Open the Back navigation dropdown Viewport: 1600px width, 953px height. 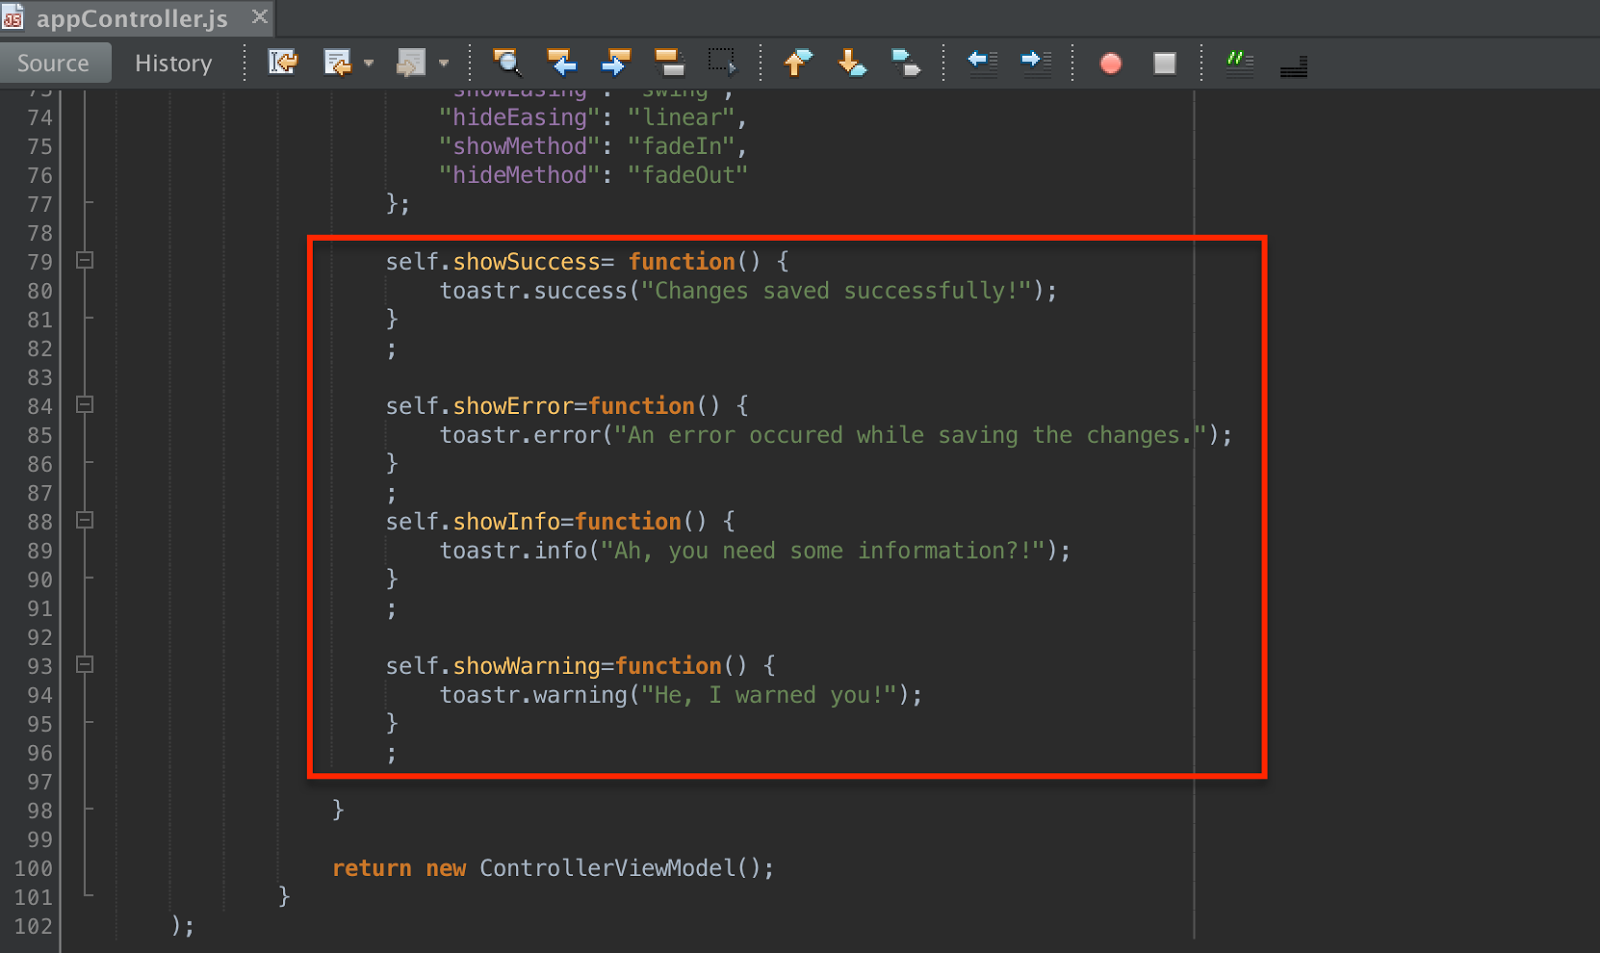click(x=370, y=62)
